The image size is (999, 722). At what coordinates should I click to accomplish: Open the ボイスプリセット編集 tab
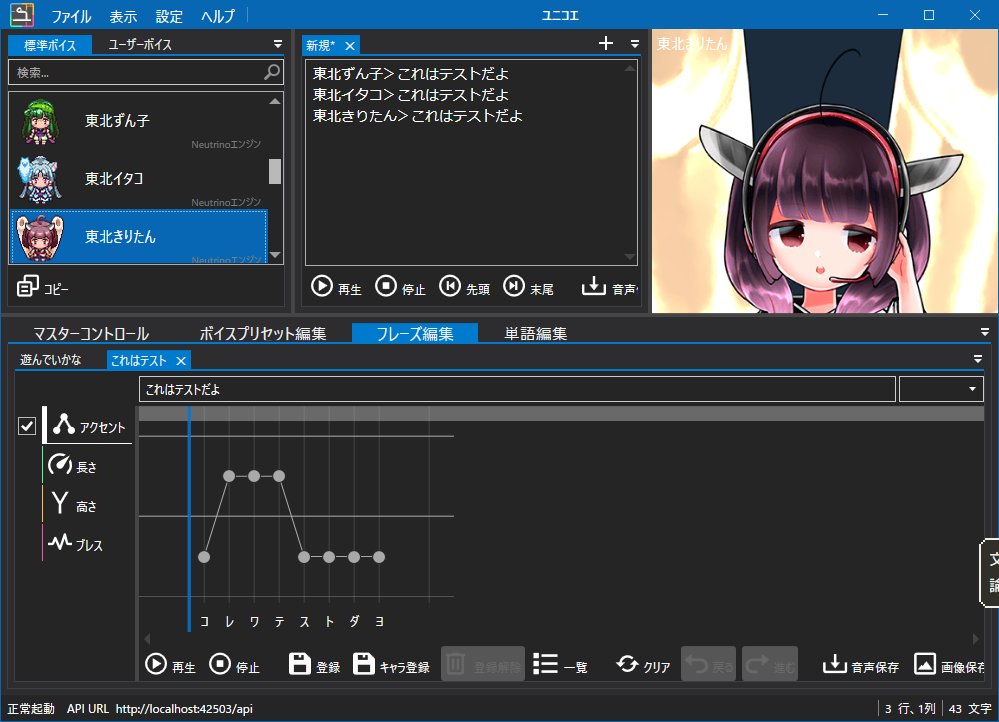(x=262, y=333)
